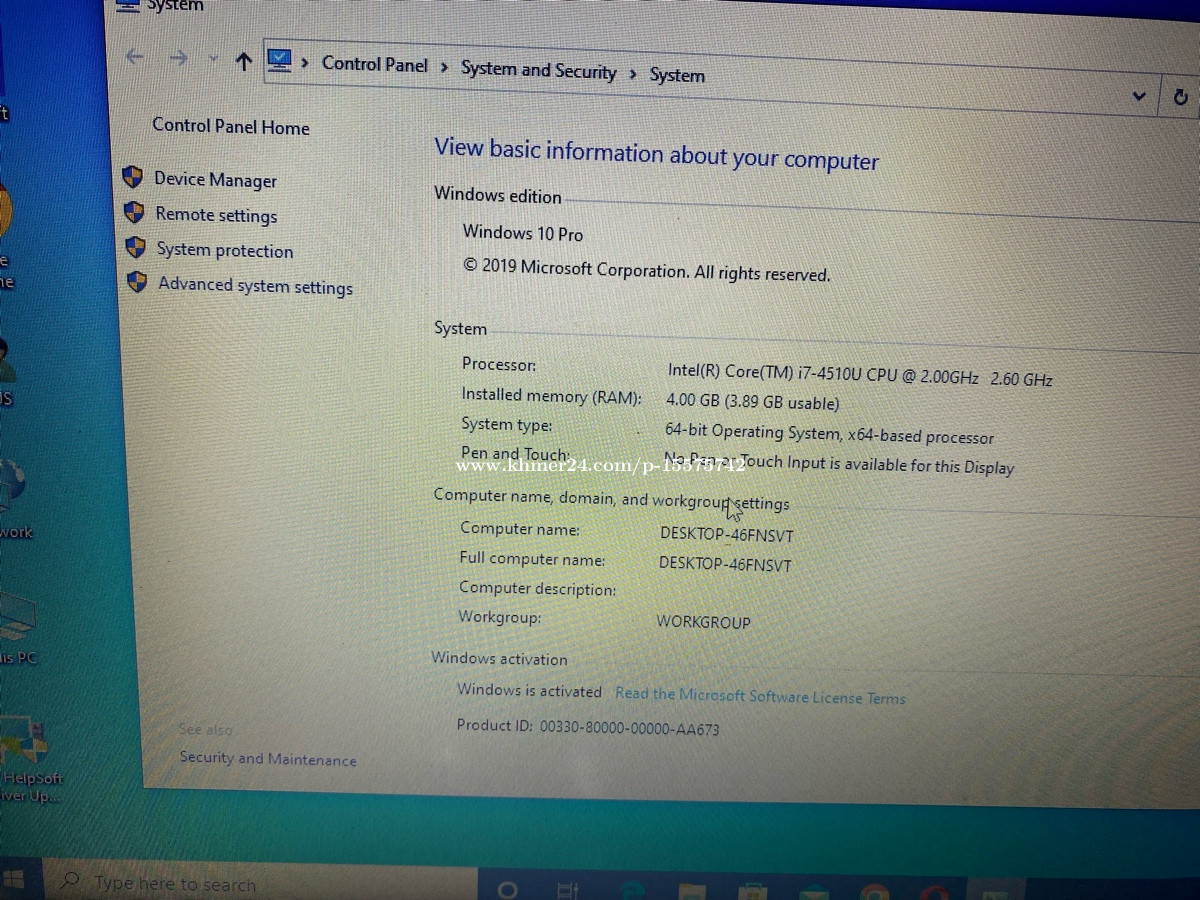
Task: Expand the chevron after Control Panel breadcrumb
Action: click(x=444, y=67)
